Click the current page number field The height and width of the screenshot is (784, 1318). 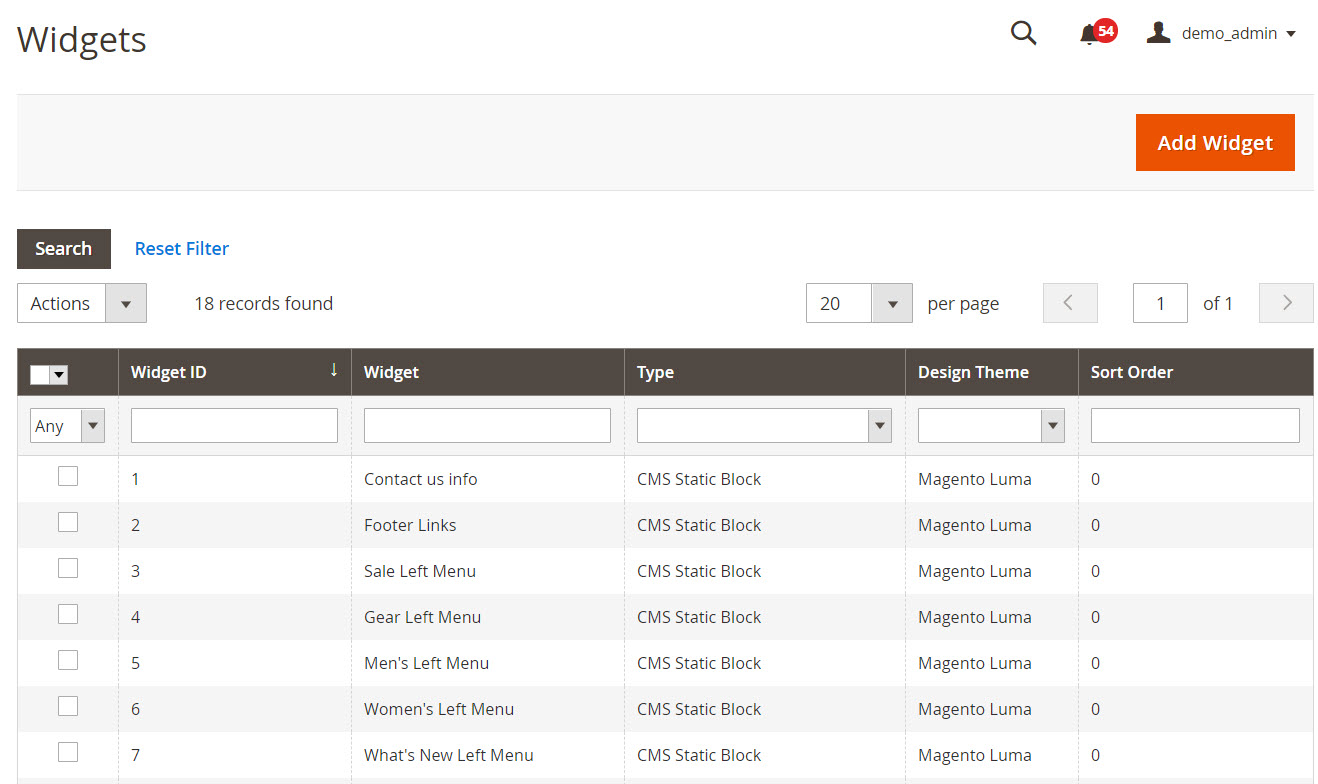point(1160,303)
